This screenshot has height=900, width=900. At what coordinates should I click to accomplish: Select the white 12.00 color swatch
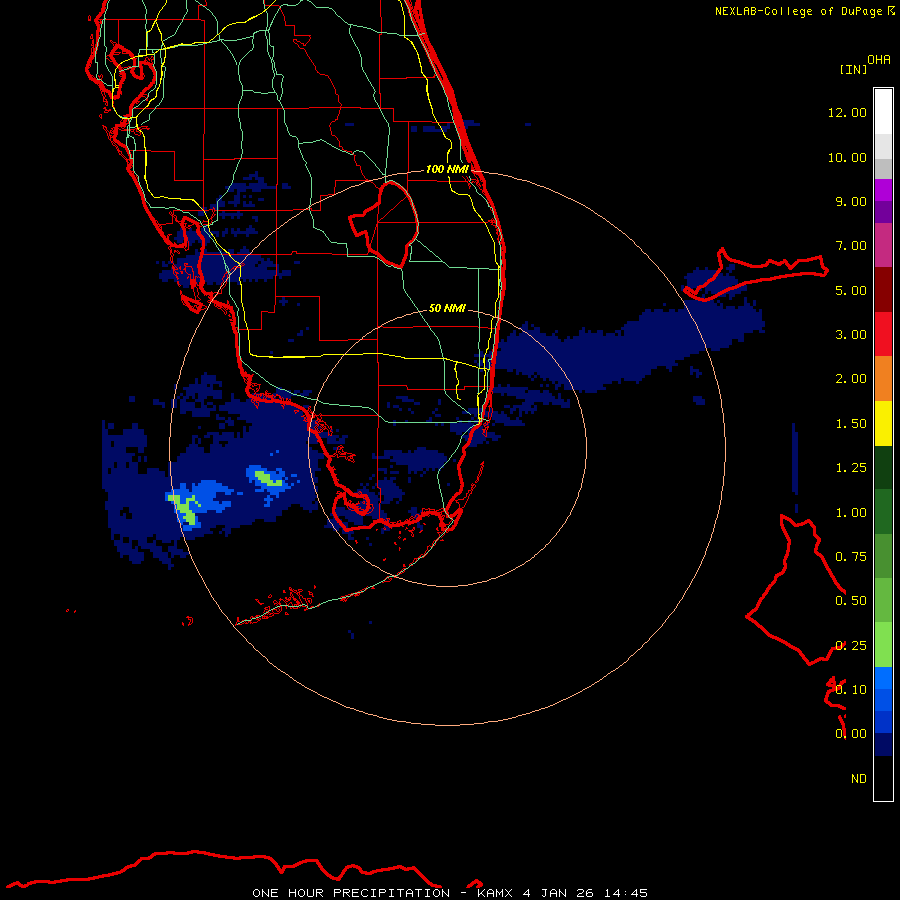(883, 112)
